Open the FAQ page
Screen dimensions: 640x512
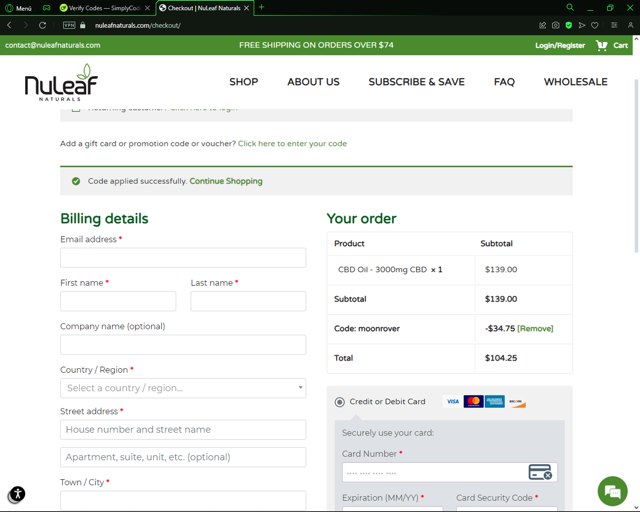click(504, 82)
